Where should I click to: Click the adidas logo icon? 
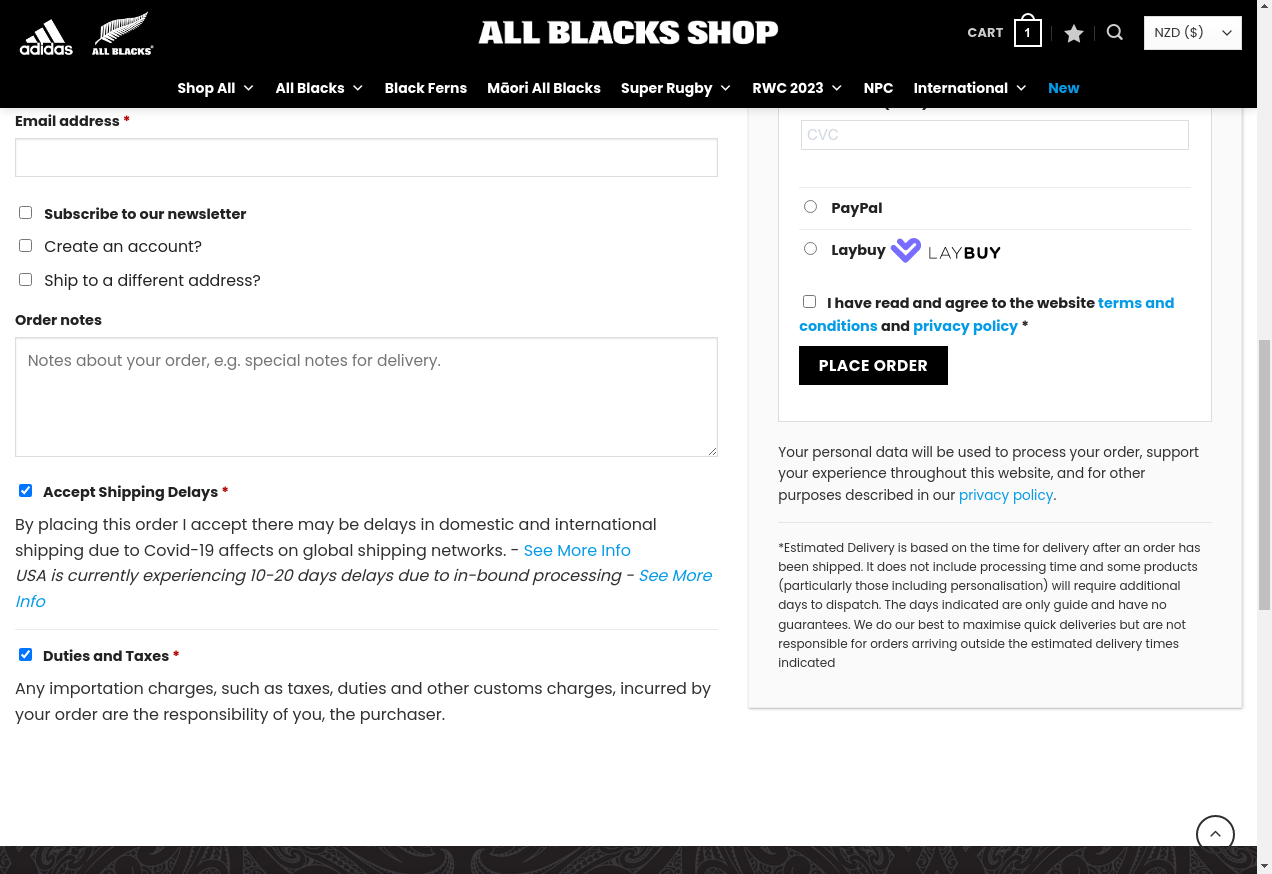(x=46, y=37)
